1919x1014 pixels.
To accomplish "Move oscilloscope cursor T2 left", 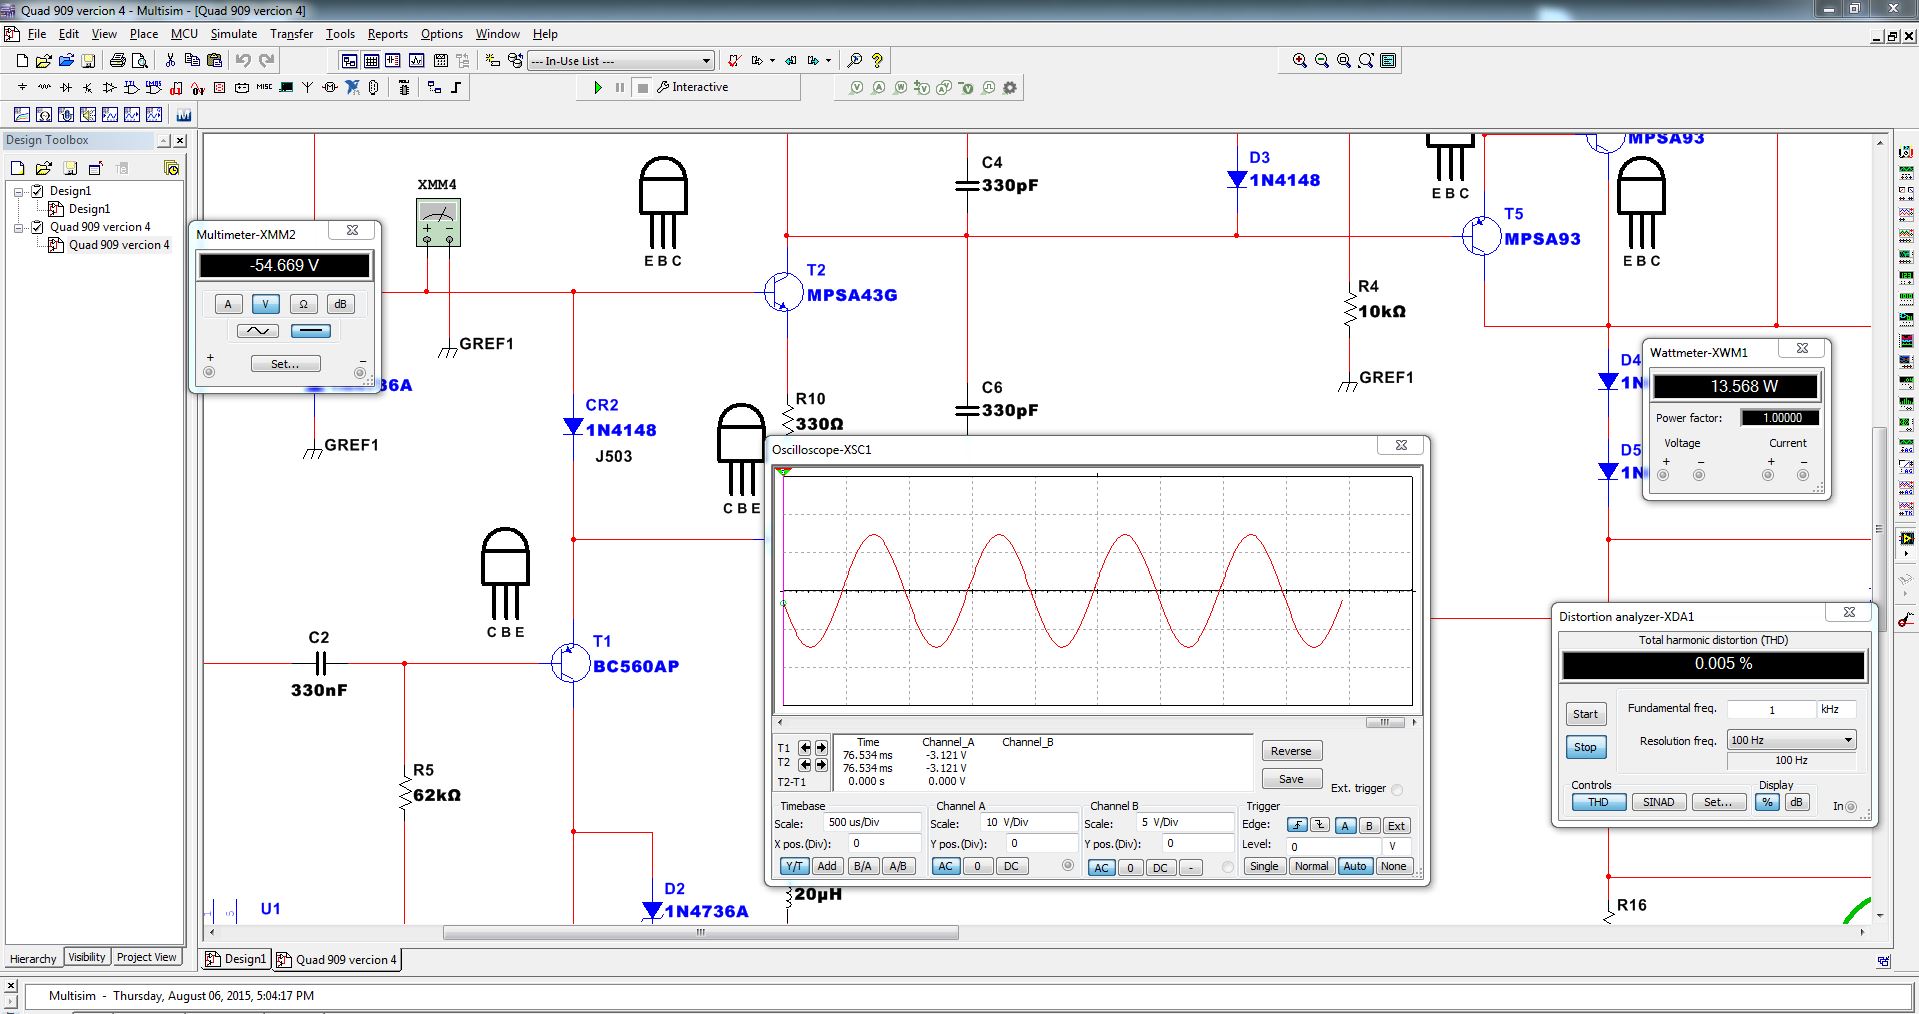I will click(x=805, y=765).
